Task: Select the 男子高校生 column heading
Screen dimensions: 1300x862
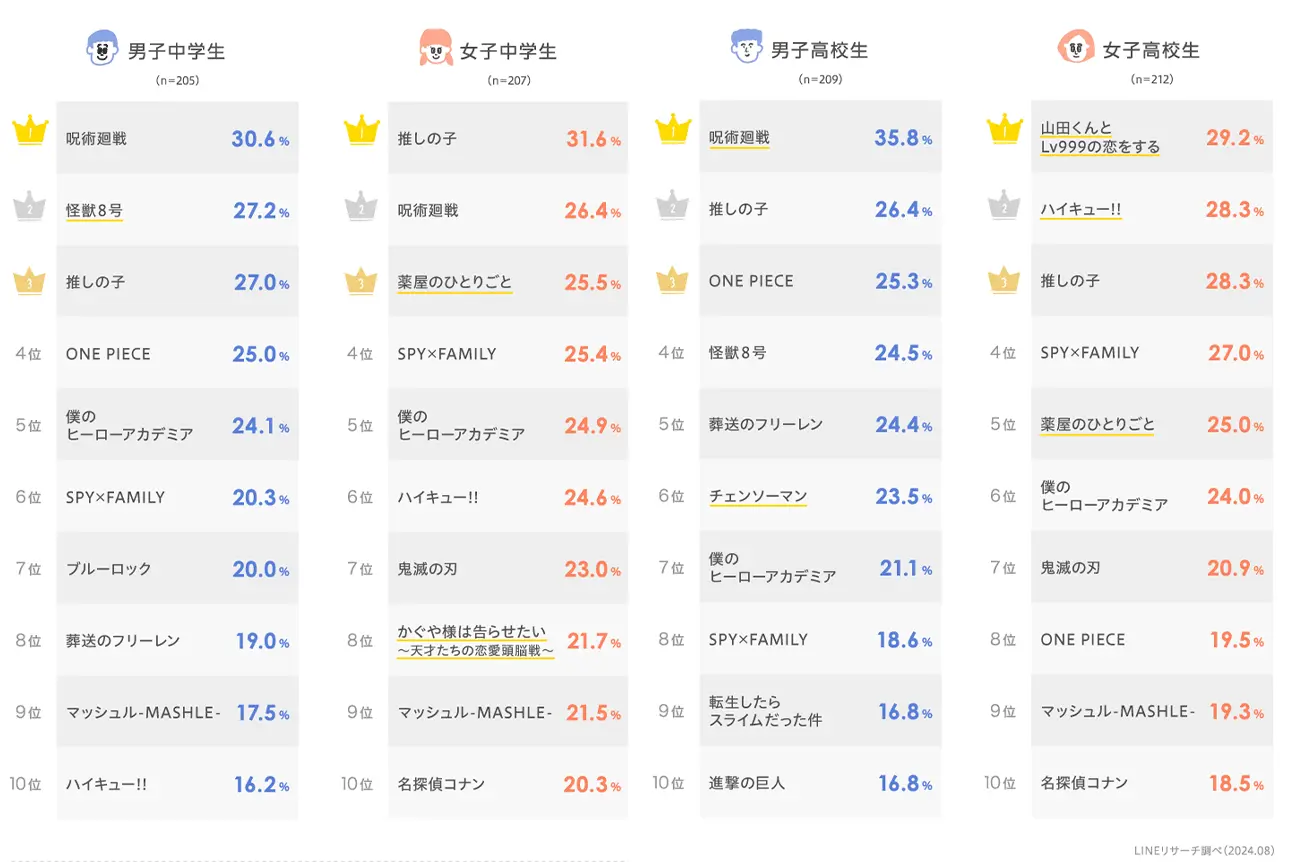Action: [x=819, y=49]
